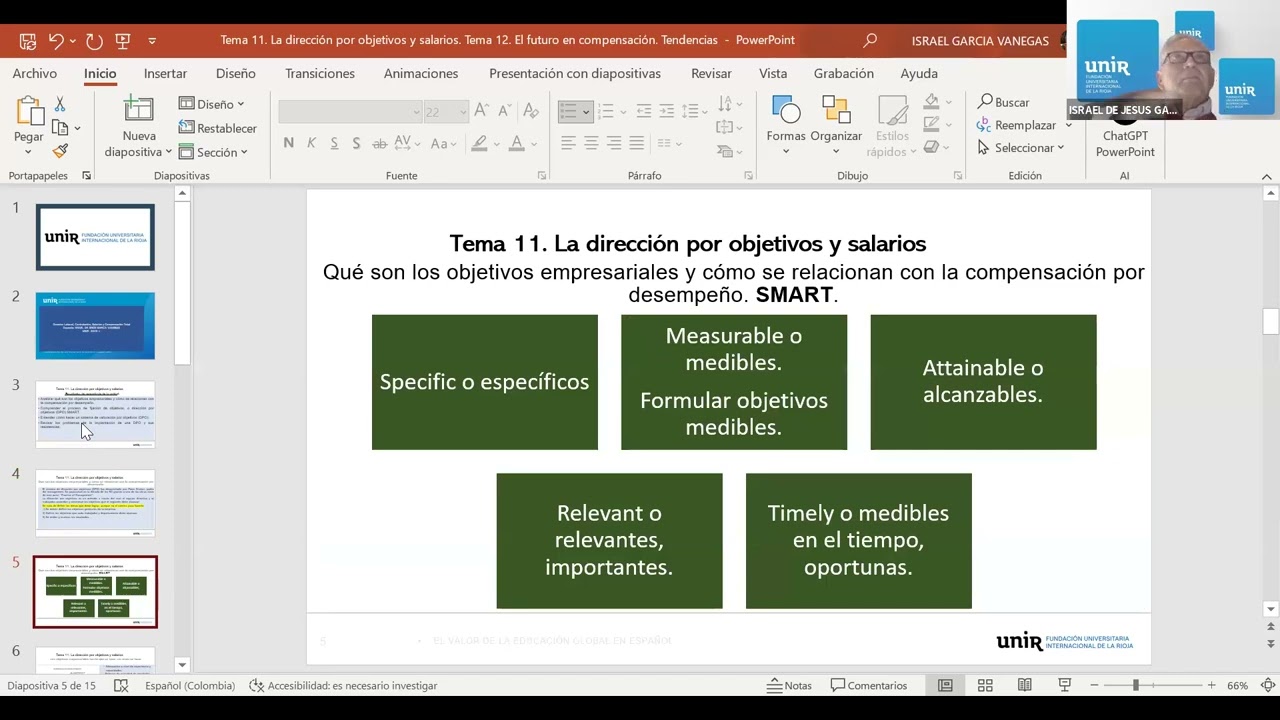Open change case Aa dropdown

pos(443,143)
